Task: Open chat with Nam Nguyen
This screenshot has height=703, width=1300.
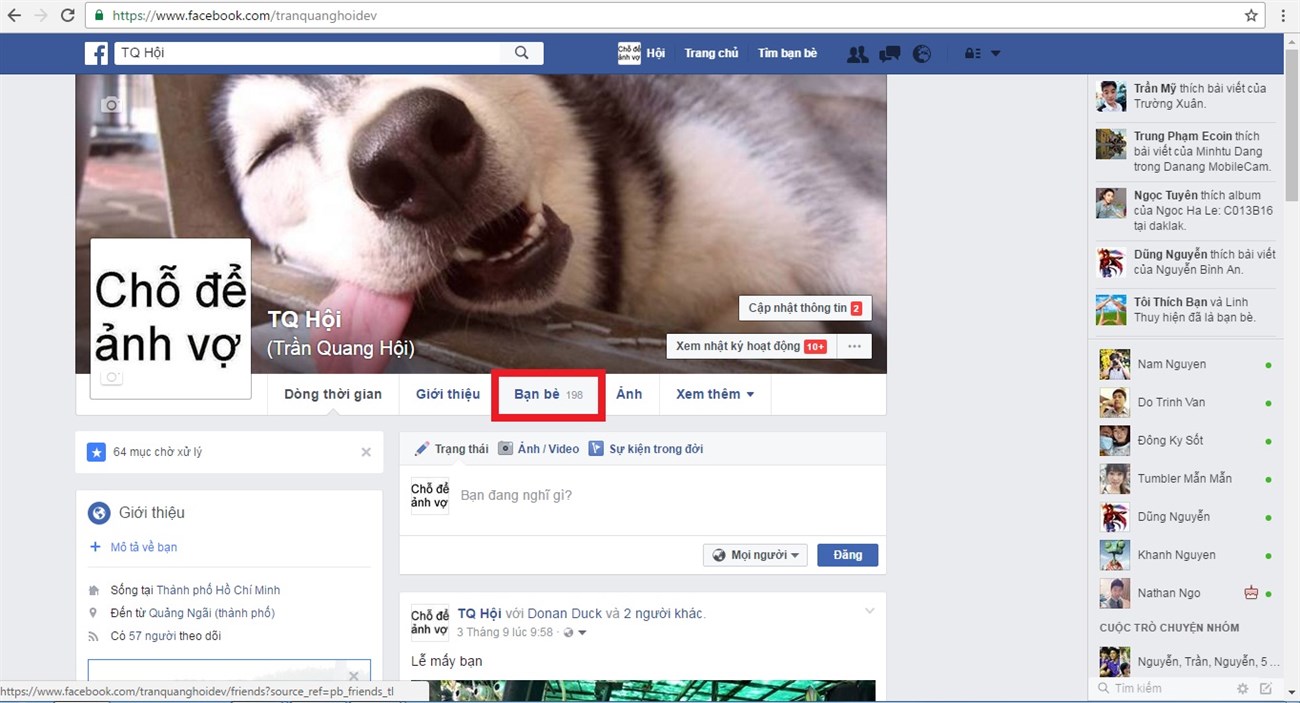Action: pyautogui.click(x=1185, y=364)
